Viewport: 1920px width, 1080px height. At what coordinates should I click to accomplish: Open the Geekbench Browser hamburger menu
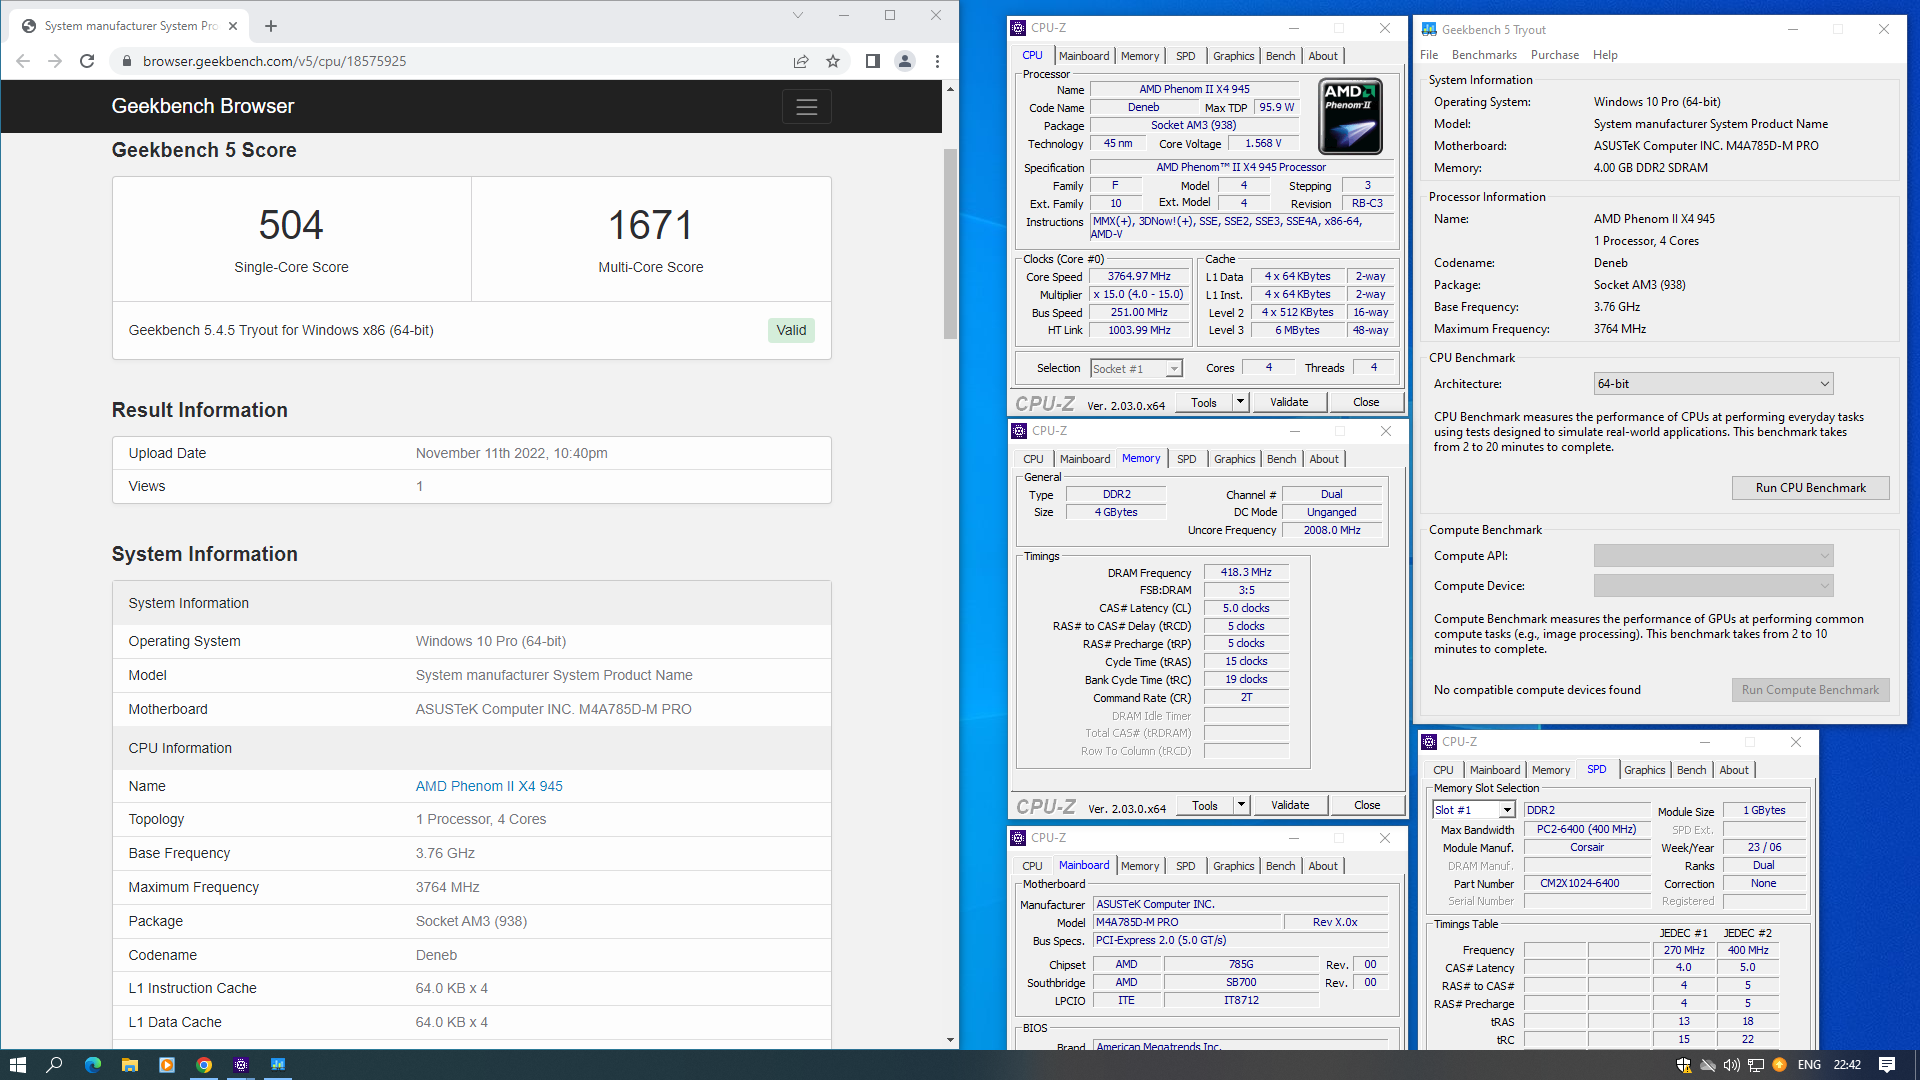[x=807, y=106]
